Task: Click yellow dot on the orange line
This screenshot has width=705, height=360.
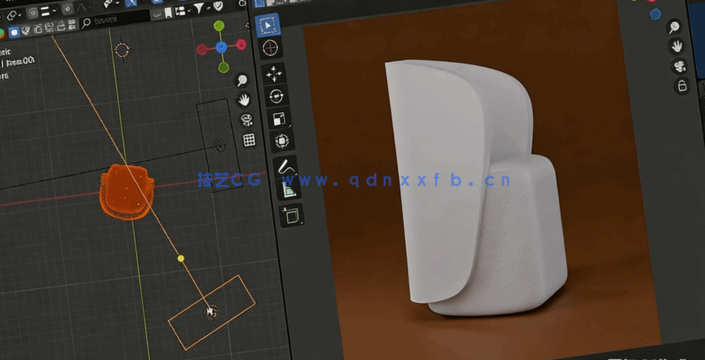Action: pos(181,258)
